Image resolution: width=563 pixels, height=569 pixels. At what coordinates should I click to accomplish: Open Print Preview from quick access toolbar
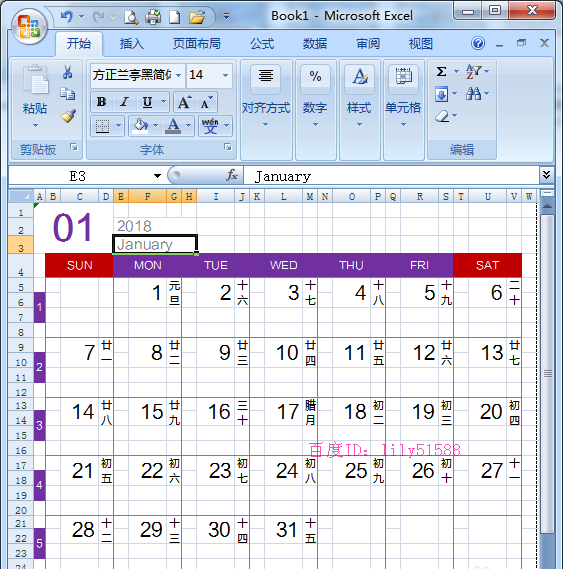(x=131, y=17)
